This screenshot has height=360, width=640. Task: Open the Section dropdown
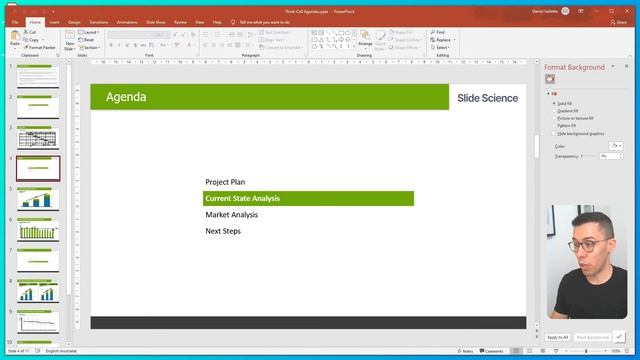point(89,47)
